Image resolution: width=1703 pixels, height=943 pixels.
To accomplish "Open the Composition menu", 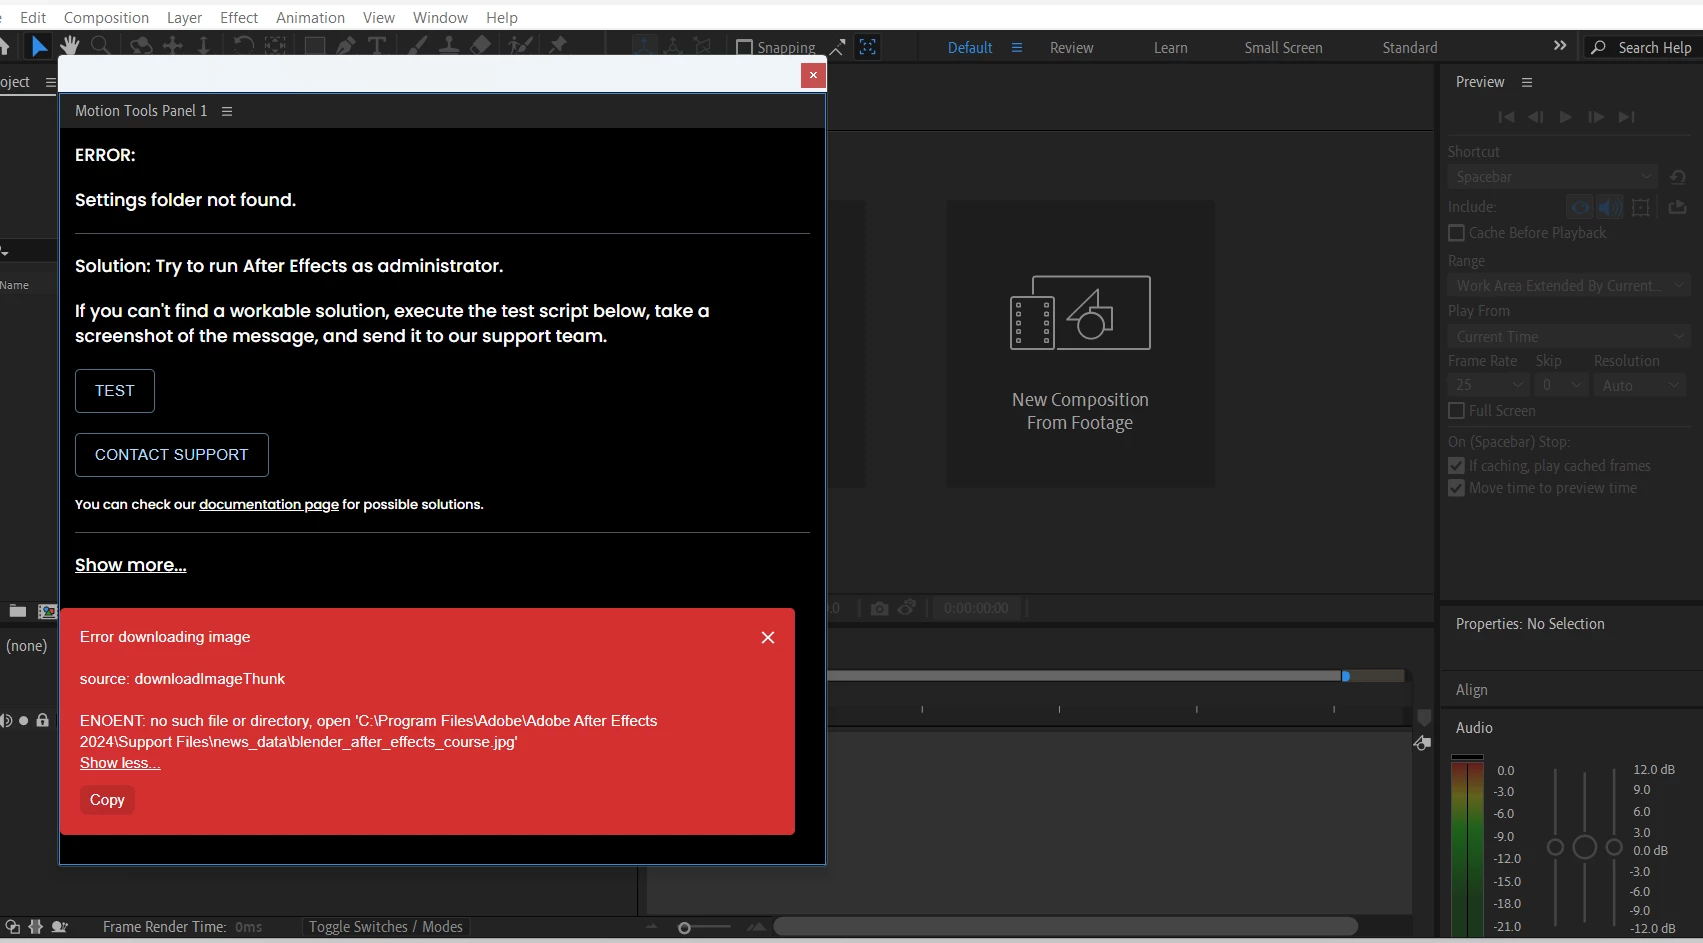I will point(106,18).
